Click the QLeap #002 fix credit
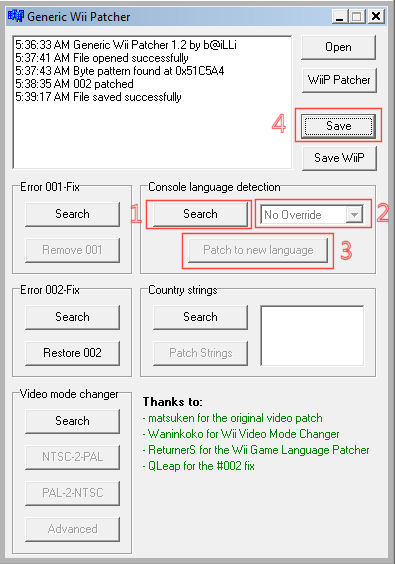The width and height of the screenshot is (395, 564). pos(199,466)
